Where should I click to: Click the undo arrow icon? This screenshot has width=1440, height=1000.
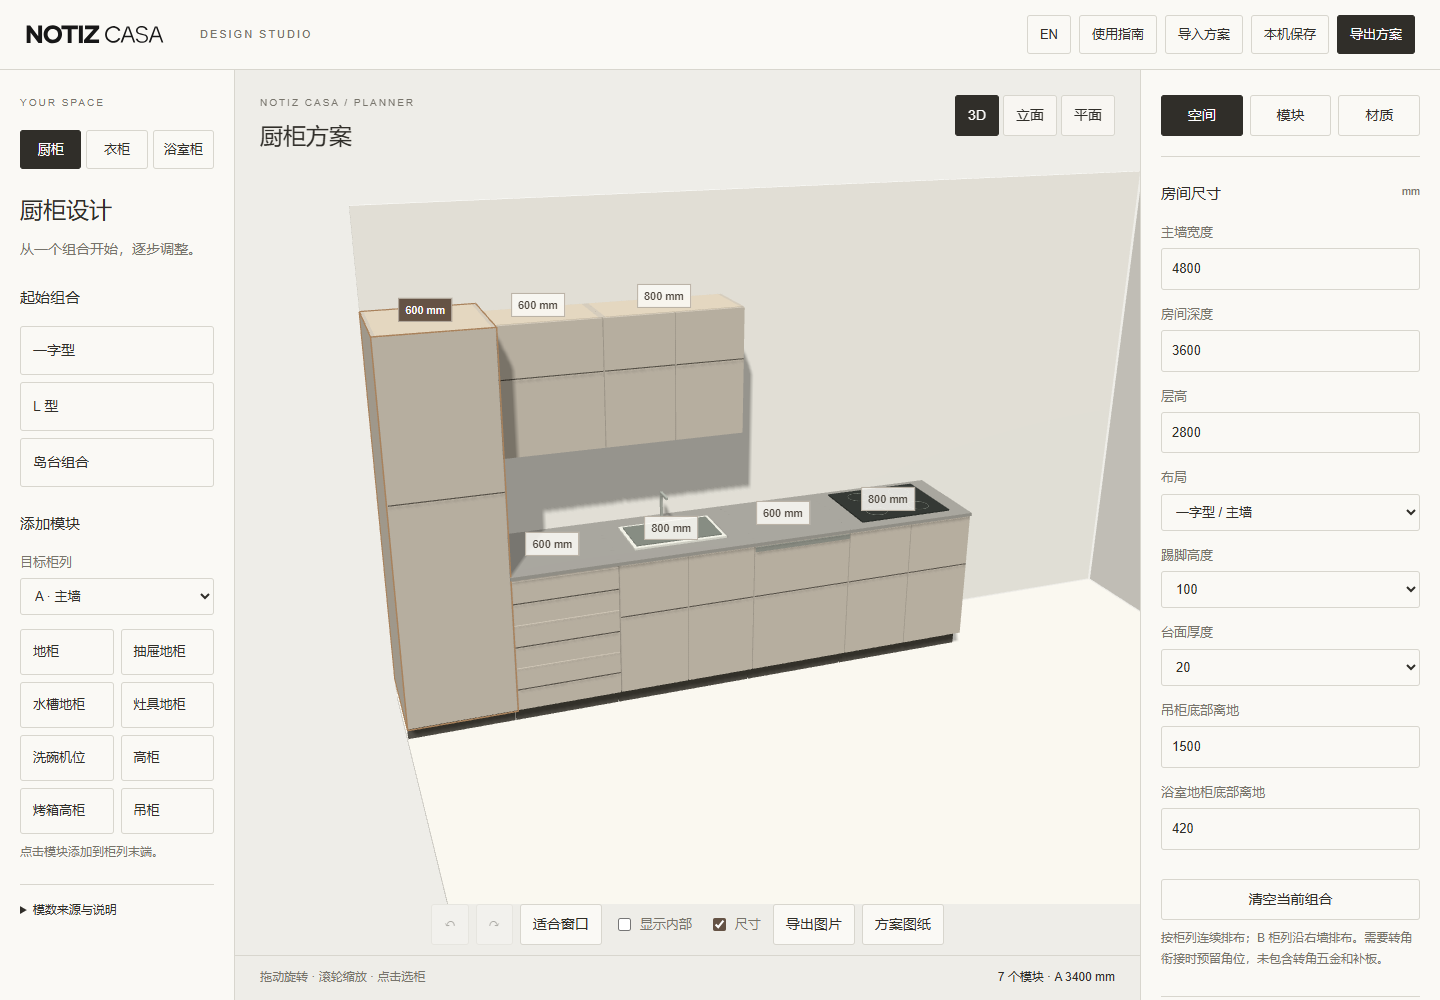point(450,924)
